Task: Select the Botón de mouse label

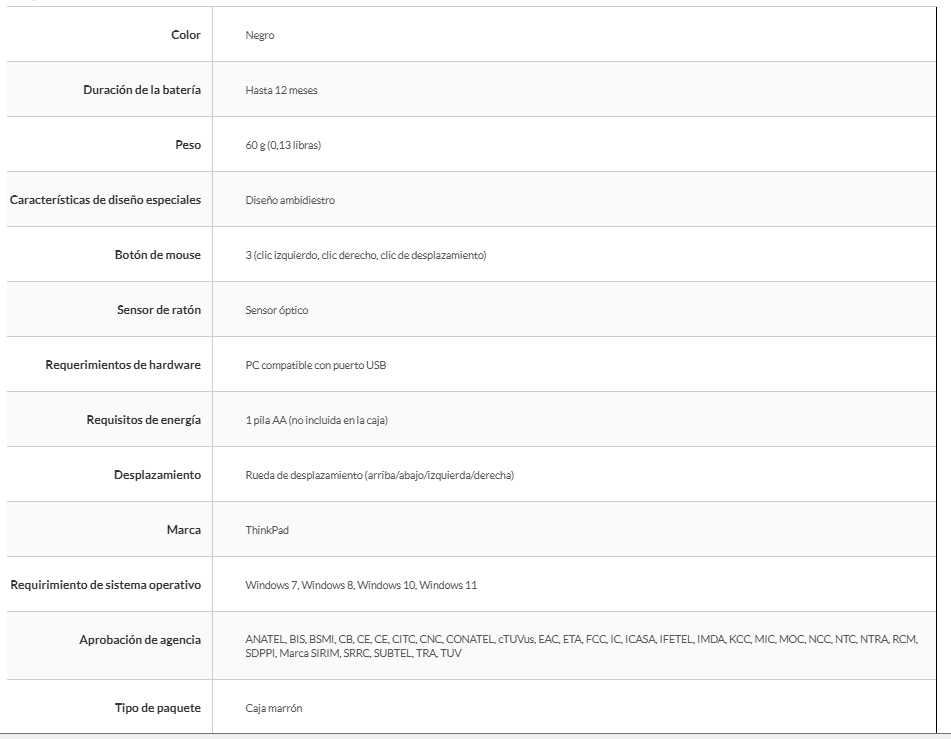Action: [158, 255]
